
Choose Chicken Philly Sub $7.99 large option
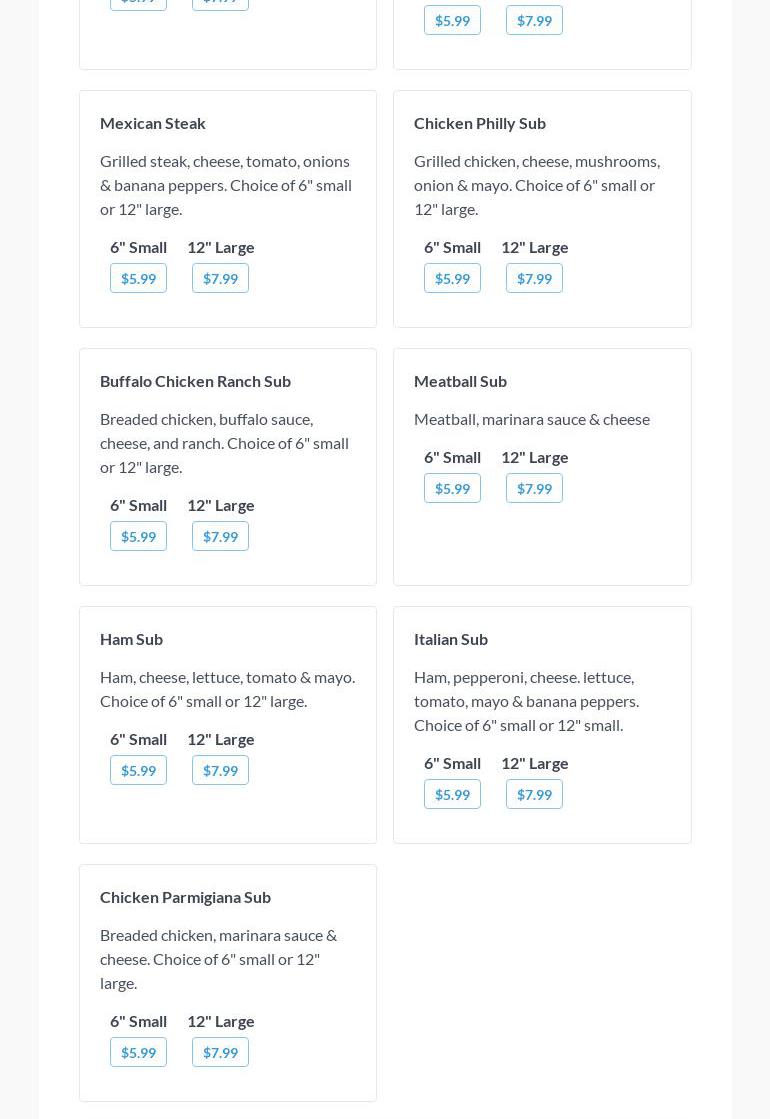534,278
